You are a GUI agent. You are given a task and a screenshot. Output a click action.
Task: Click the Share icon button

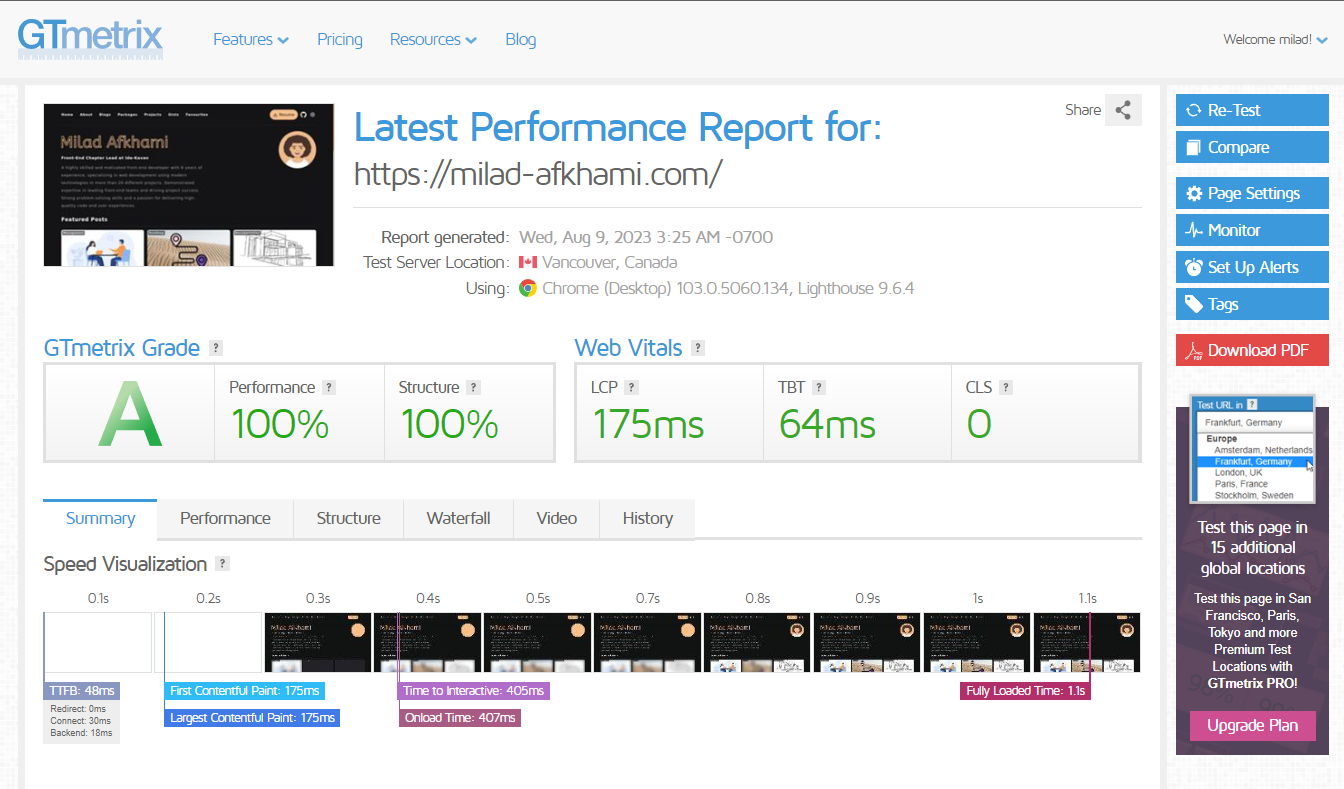1123,110
